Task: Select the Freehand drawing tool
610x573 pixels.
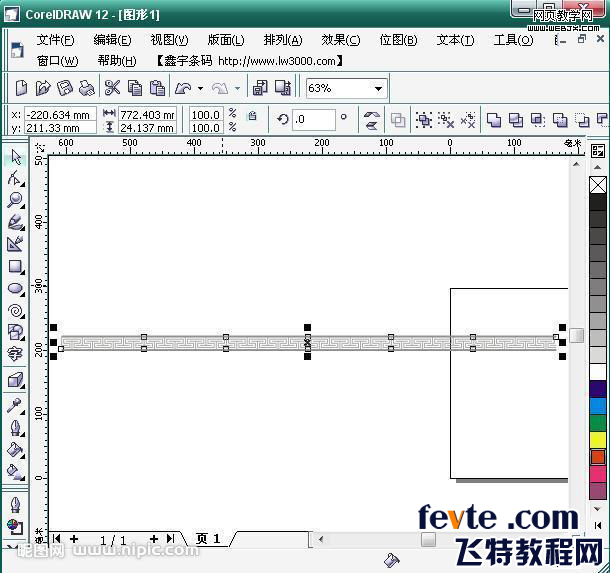Action: coord(16,222)
